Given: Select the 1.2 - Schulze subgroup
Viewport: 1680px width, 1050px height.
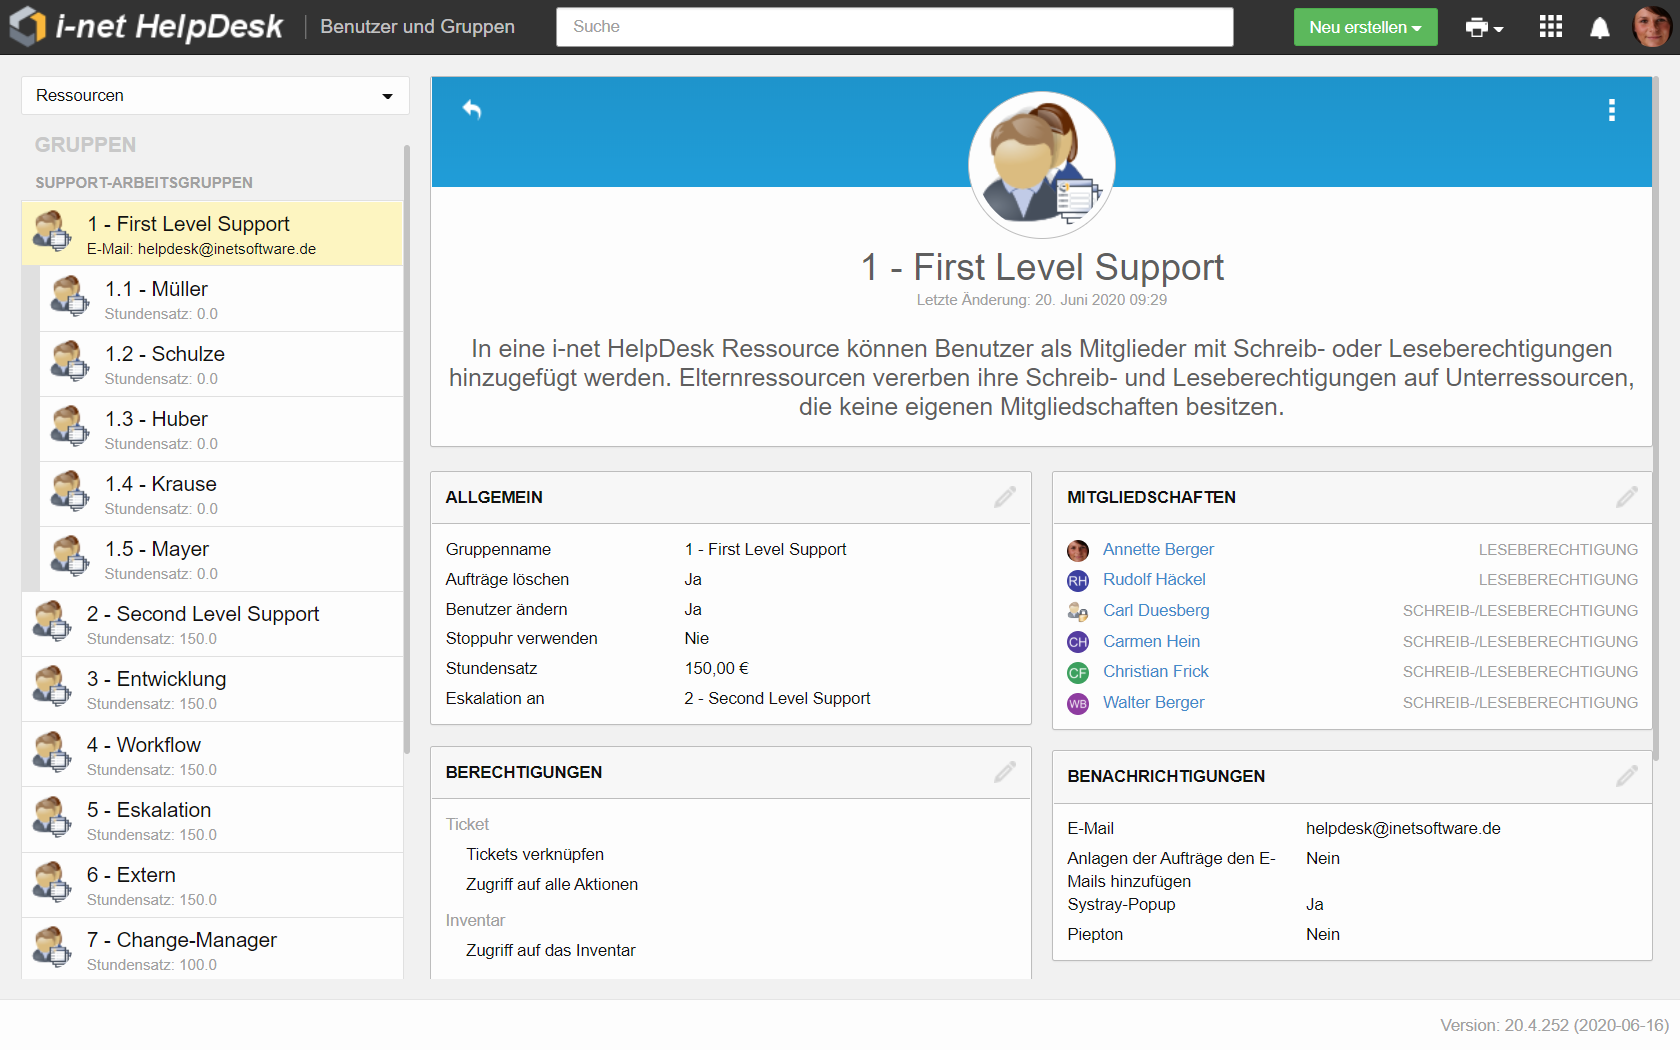Looking at the screenshot, I should (x=221, y=364).
